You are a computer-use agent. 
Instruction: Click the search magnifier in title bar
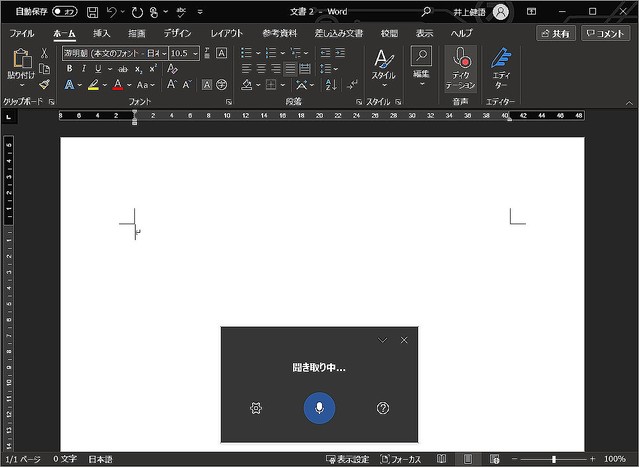pos(426,12)
